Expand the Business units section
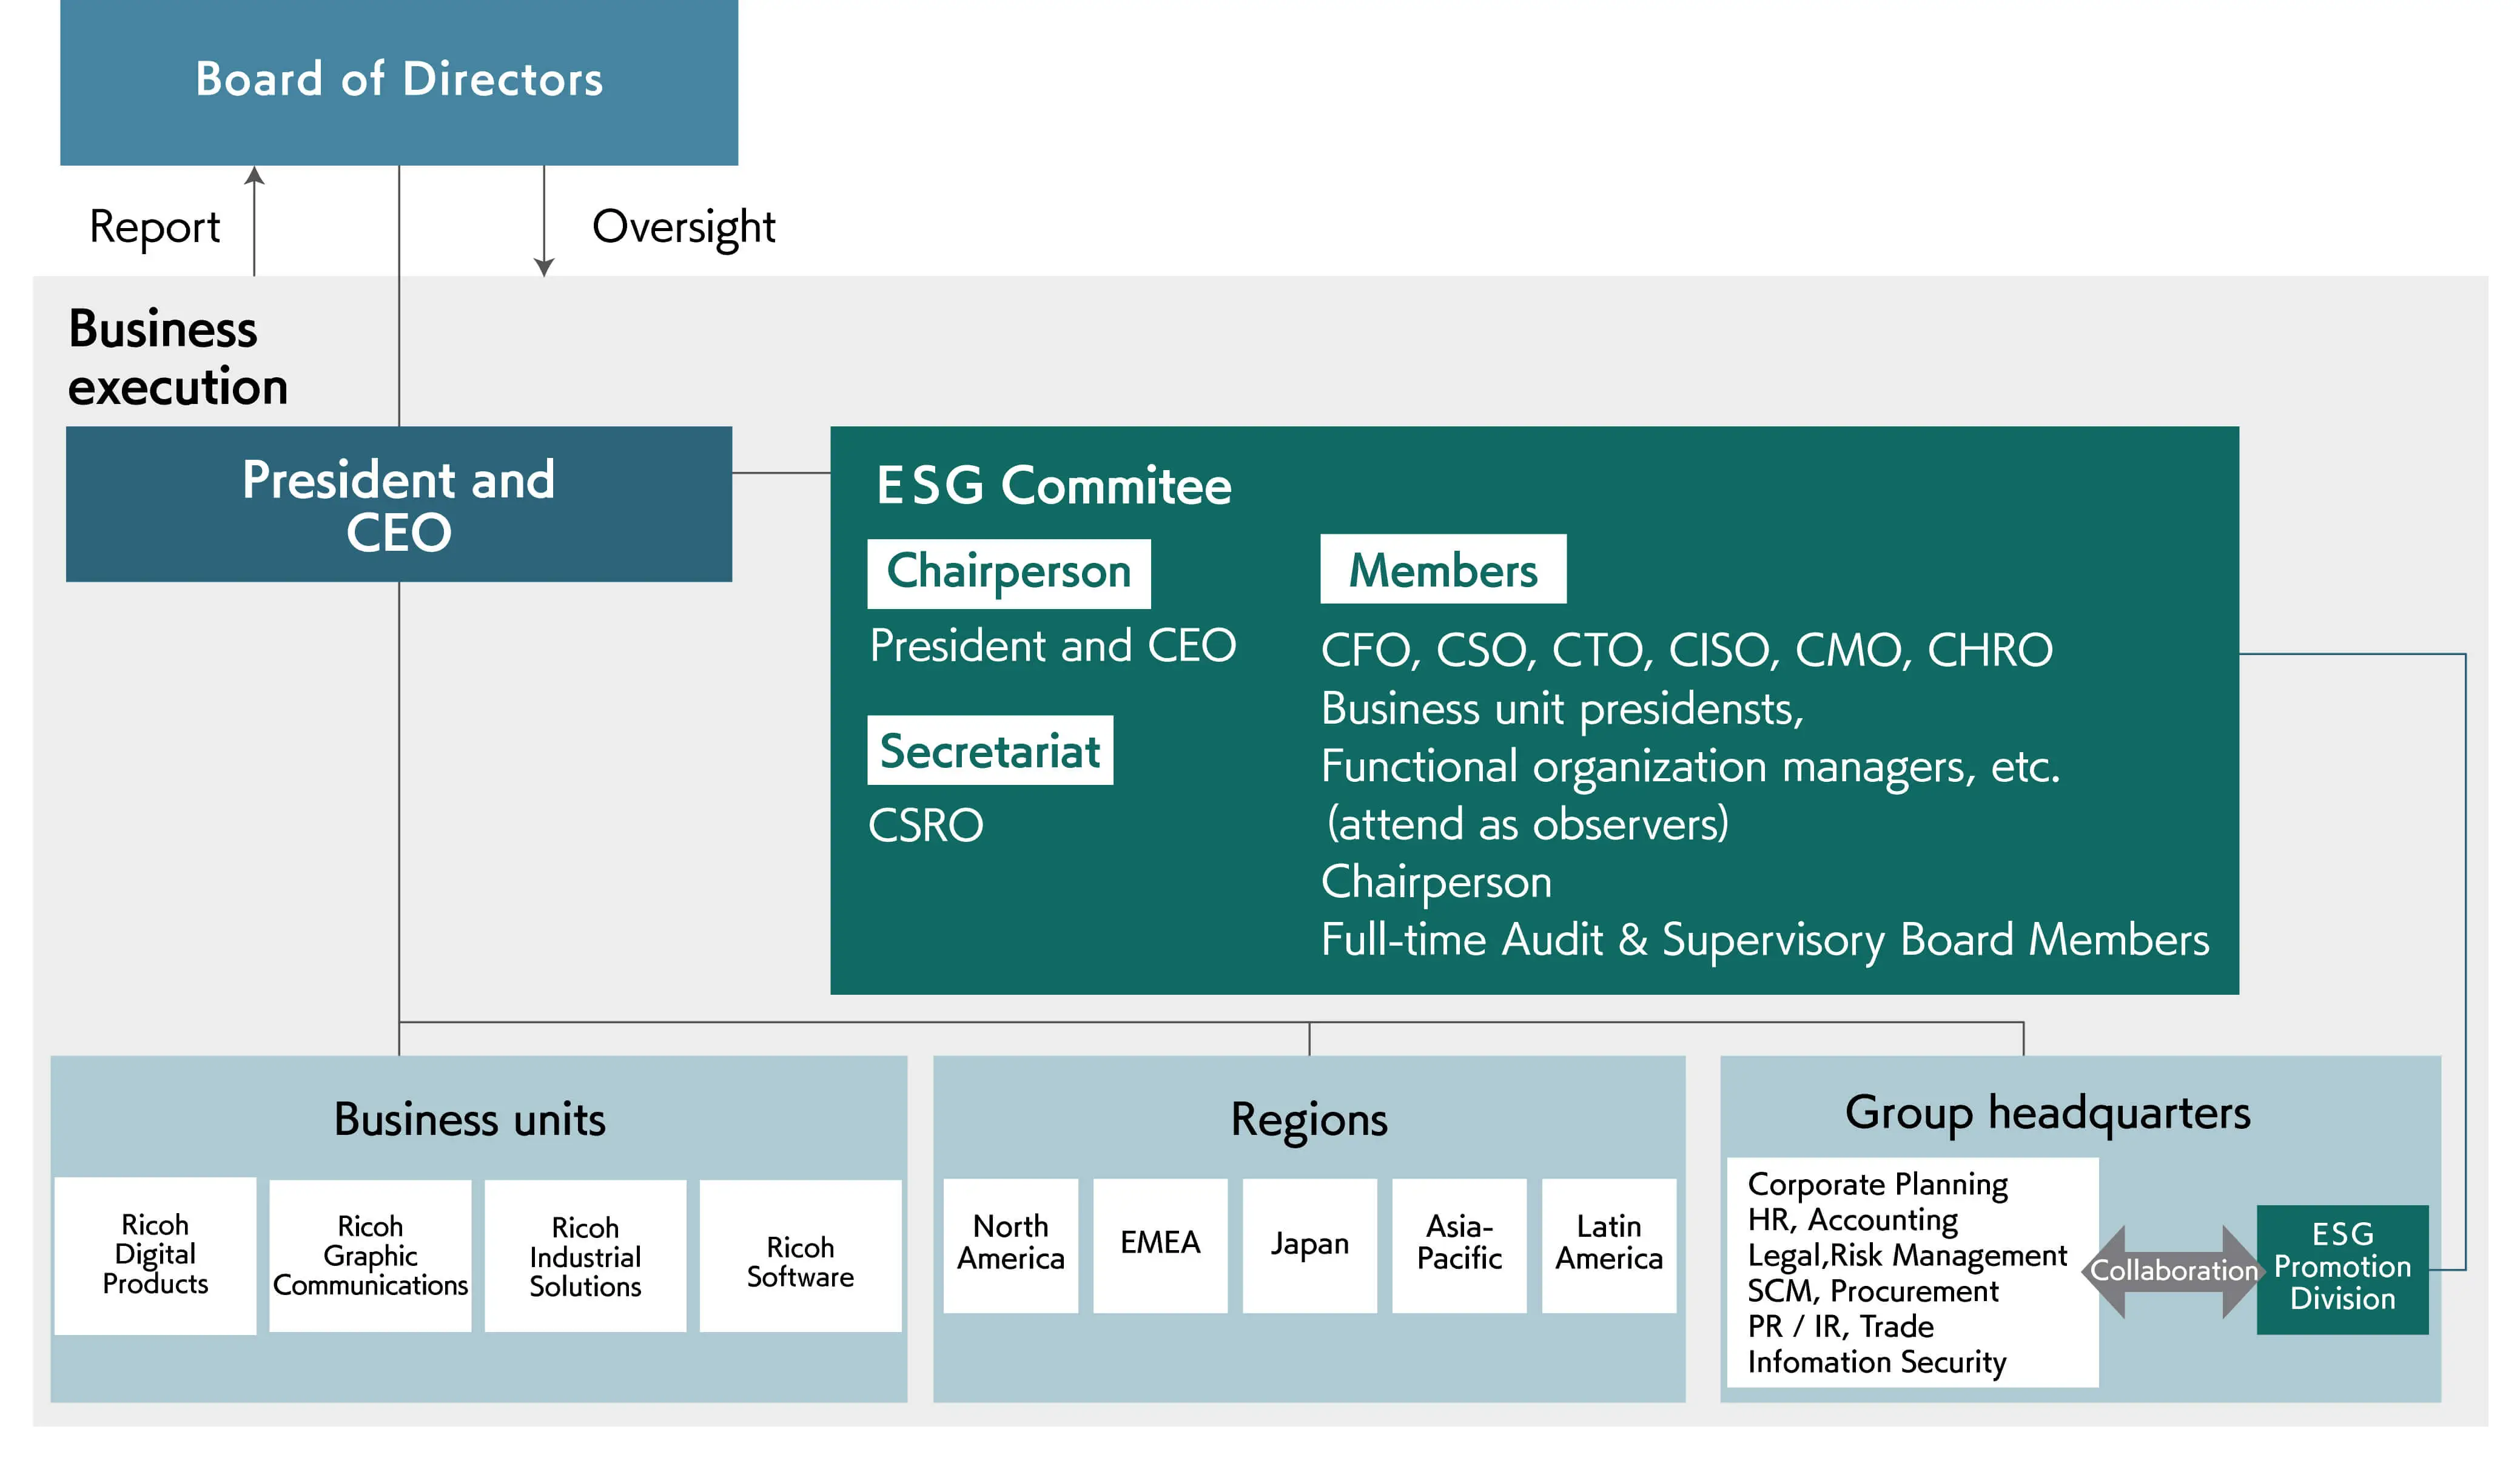Viewport: 2520px width, 1460px height. point(470,1120)
